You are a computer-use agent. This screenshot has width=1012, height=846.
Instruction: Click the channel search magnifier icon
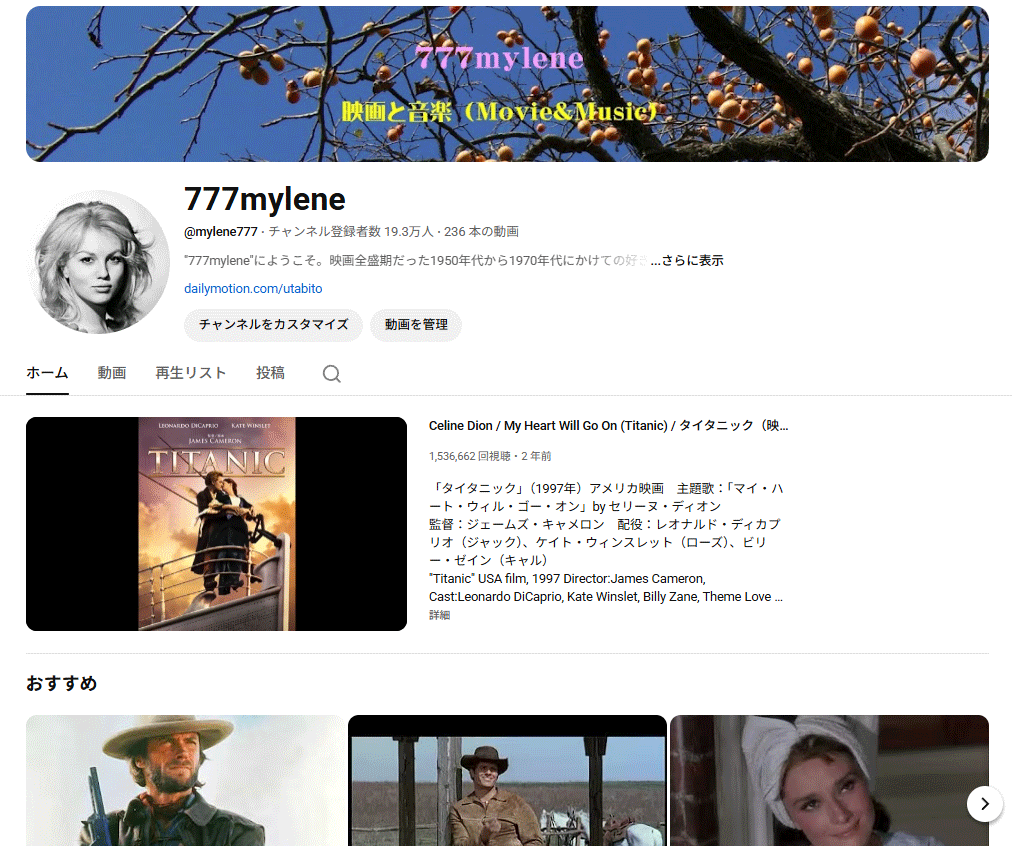(x=331, y=374)
